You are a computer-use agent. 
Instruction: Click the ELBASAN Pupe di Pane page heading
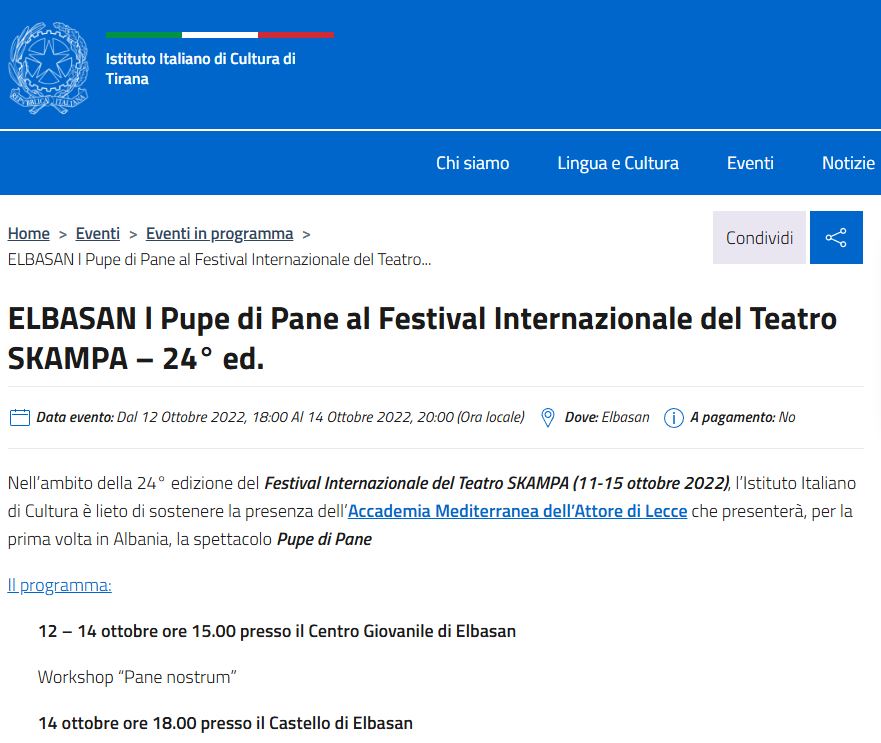[422, 338]
